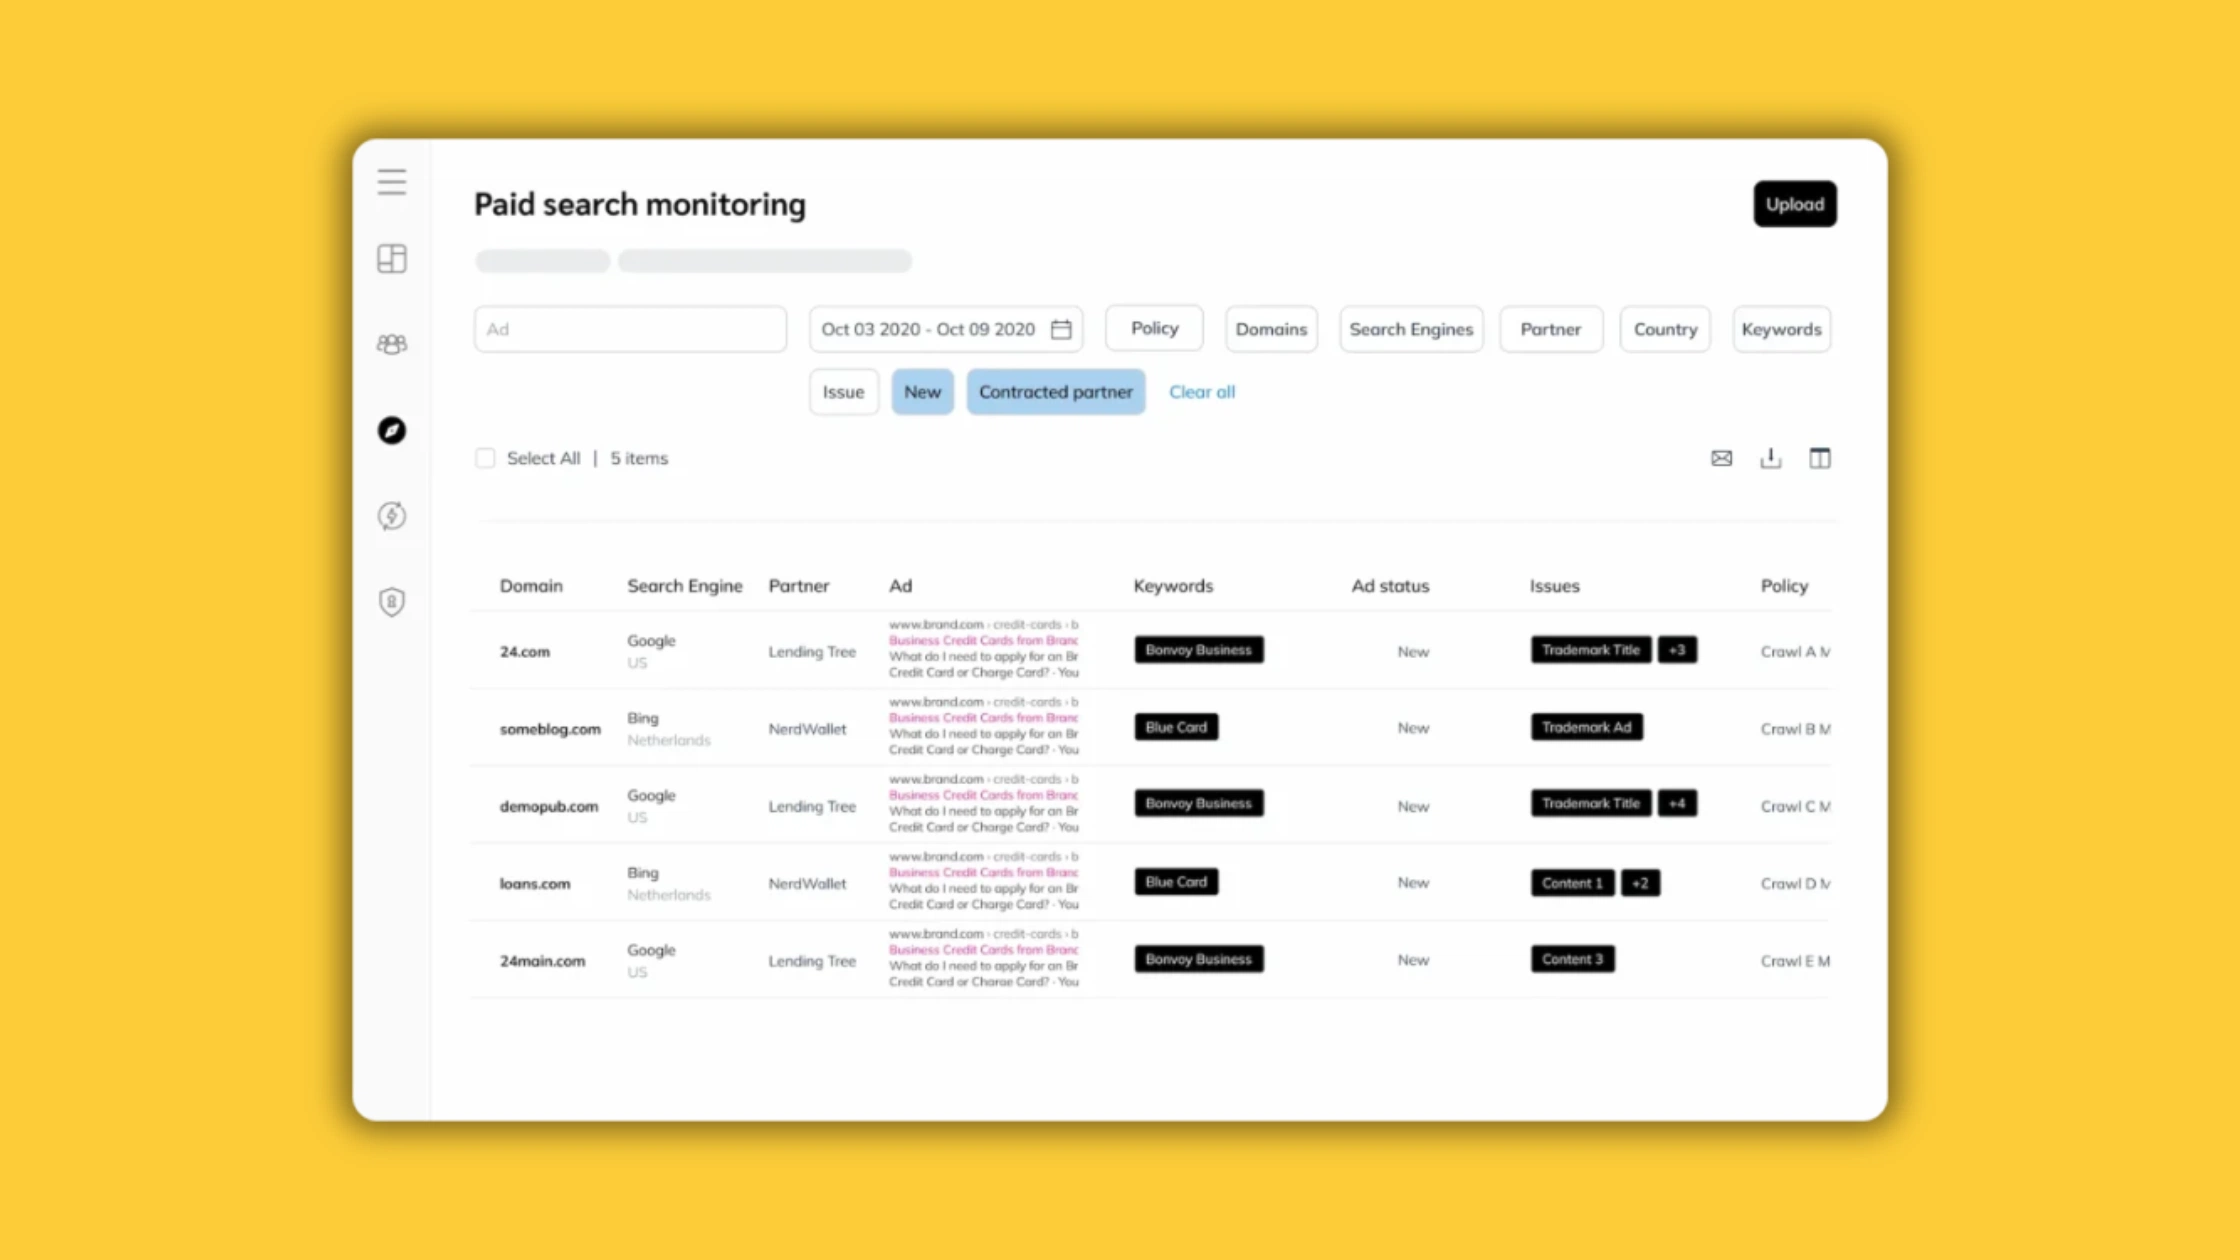Email the selected results via envelope icon
The height and width of the screenshot is (1260, 2240).
[1721, 458]
